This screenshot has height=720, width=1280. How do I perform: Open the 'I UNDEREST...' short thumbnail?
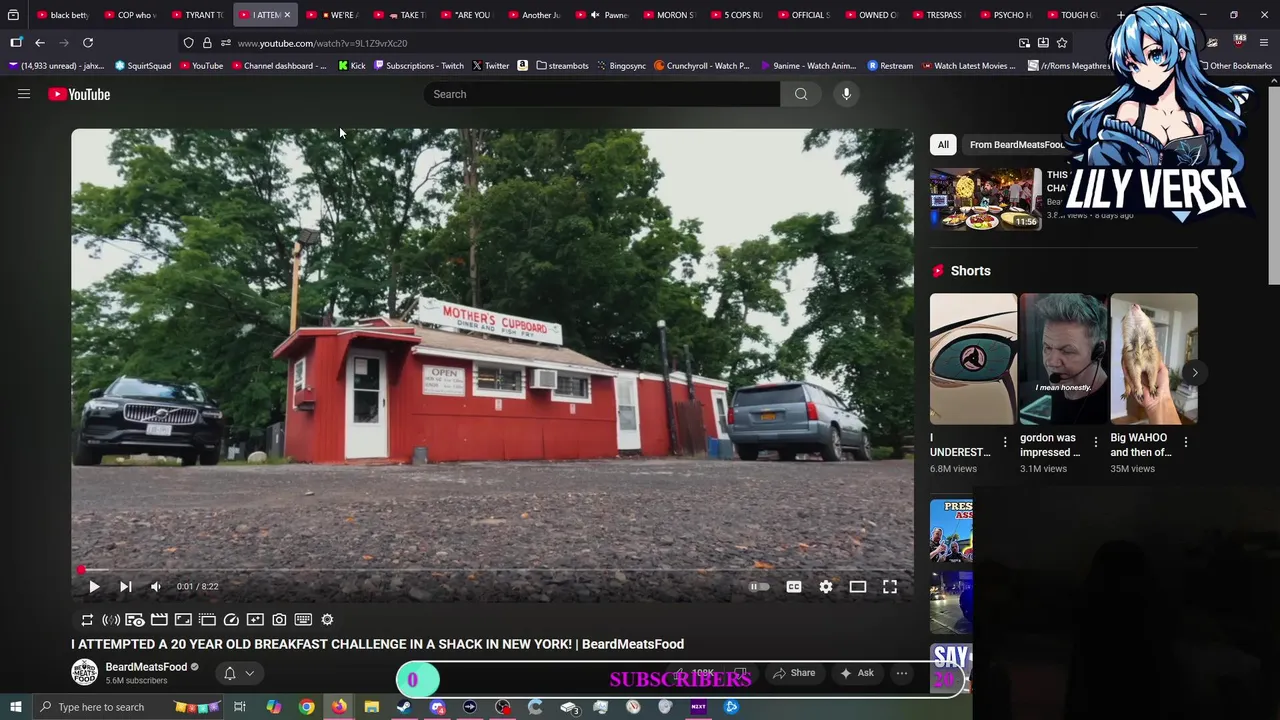tap(973, 359)
